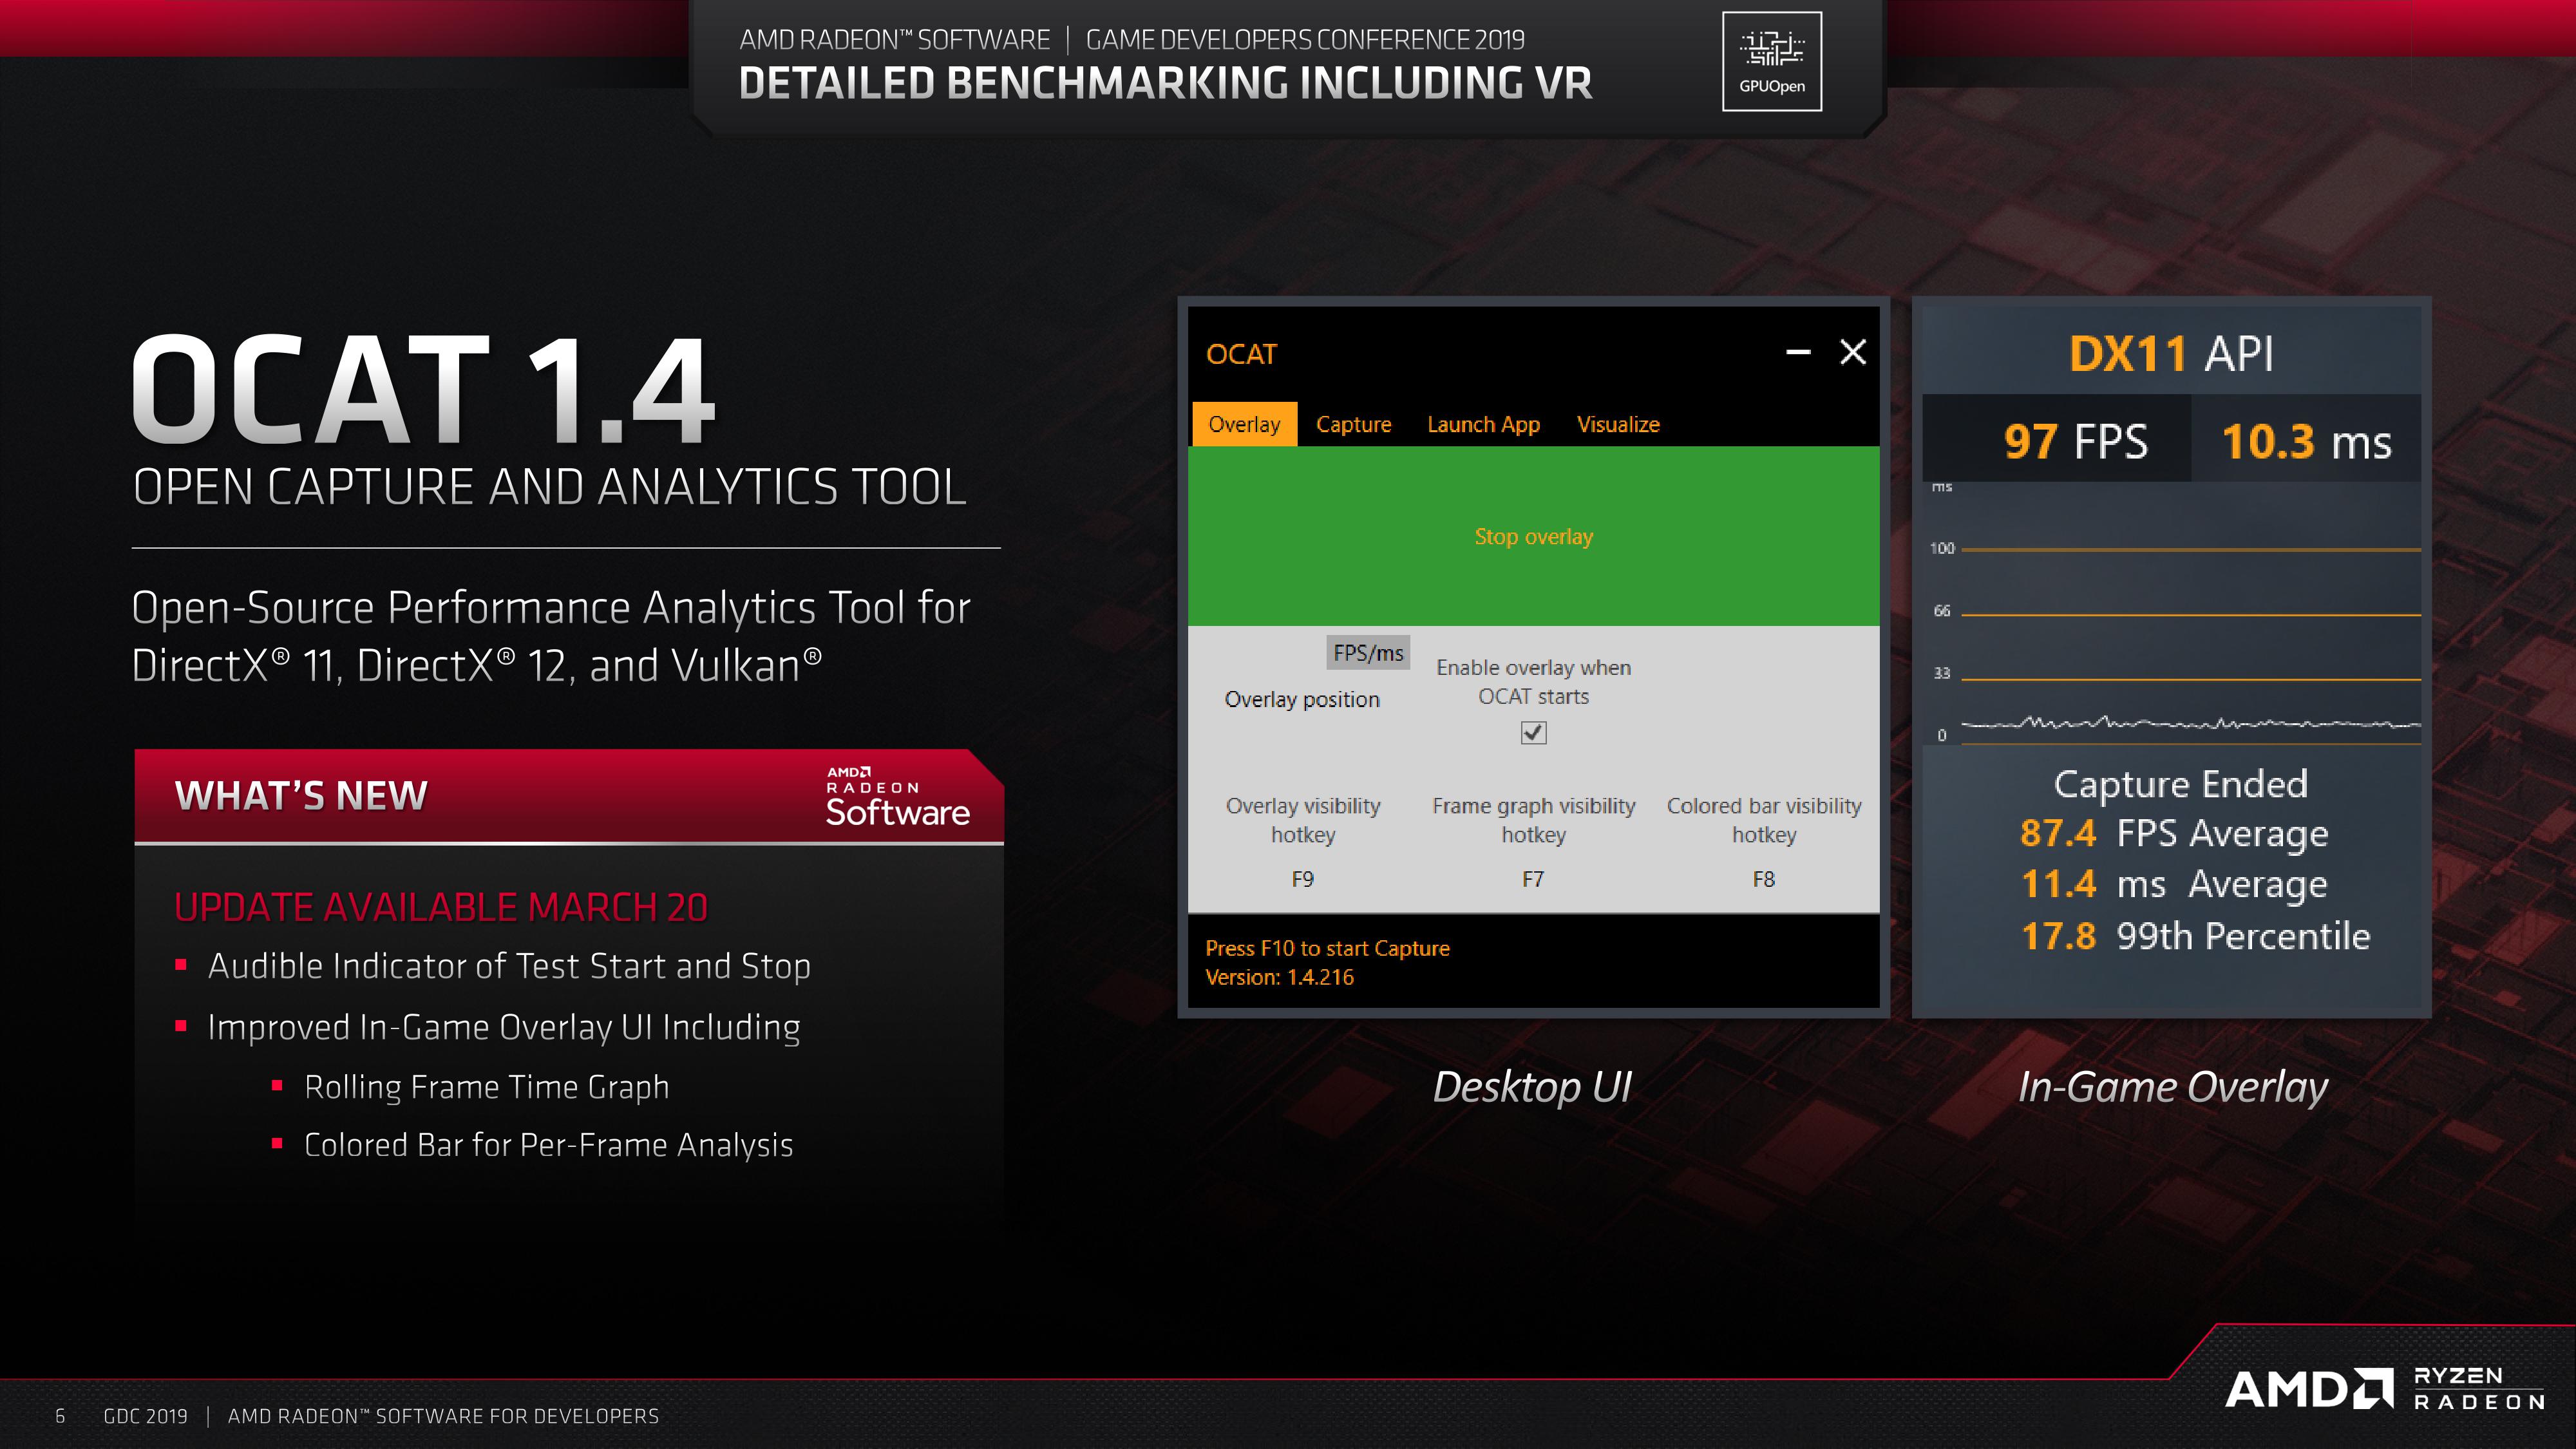Click the DX11 API overlay header
The image size is (2576, 1449).
point(2171,353)
